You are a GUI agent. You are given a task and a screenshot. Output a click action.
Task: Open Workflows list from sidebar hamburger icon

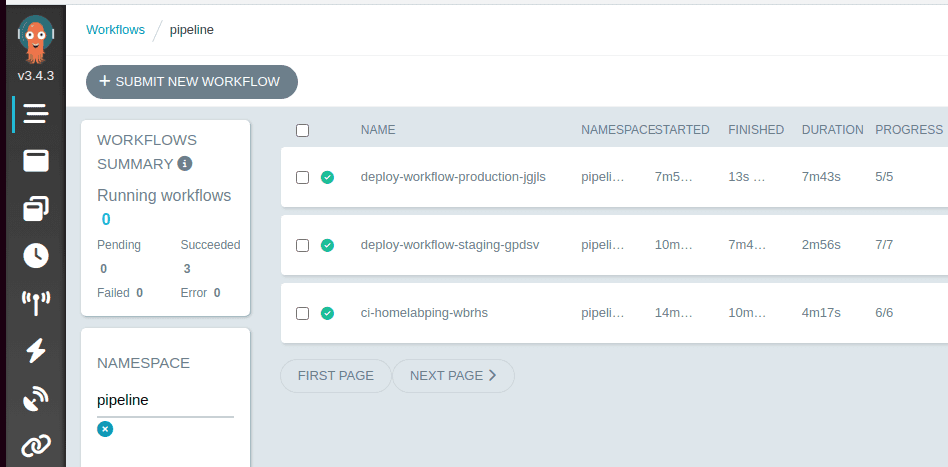tap(36, 114)
